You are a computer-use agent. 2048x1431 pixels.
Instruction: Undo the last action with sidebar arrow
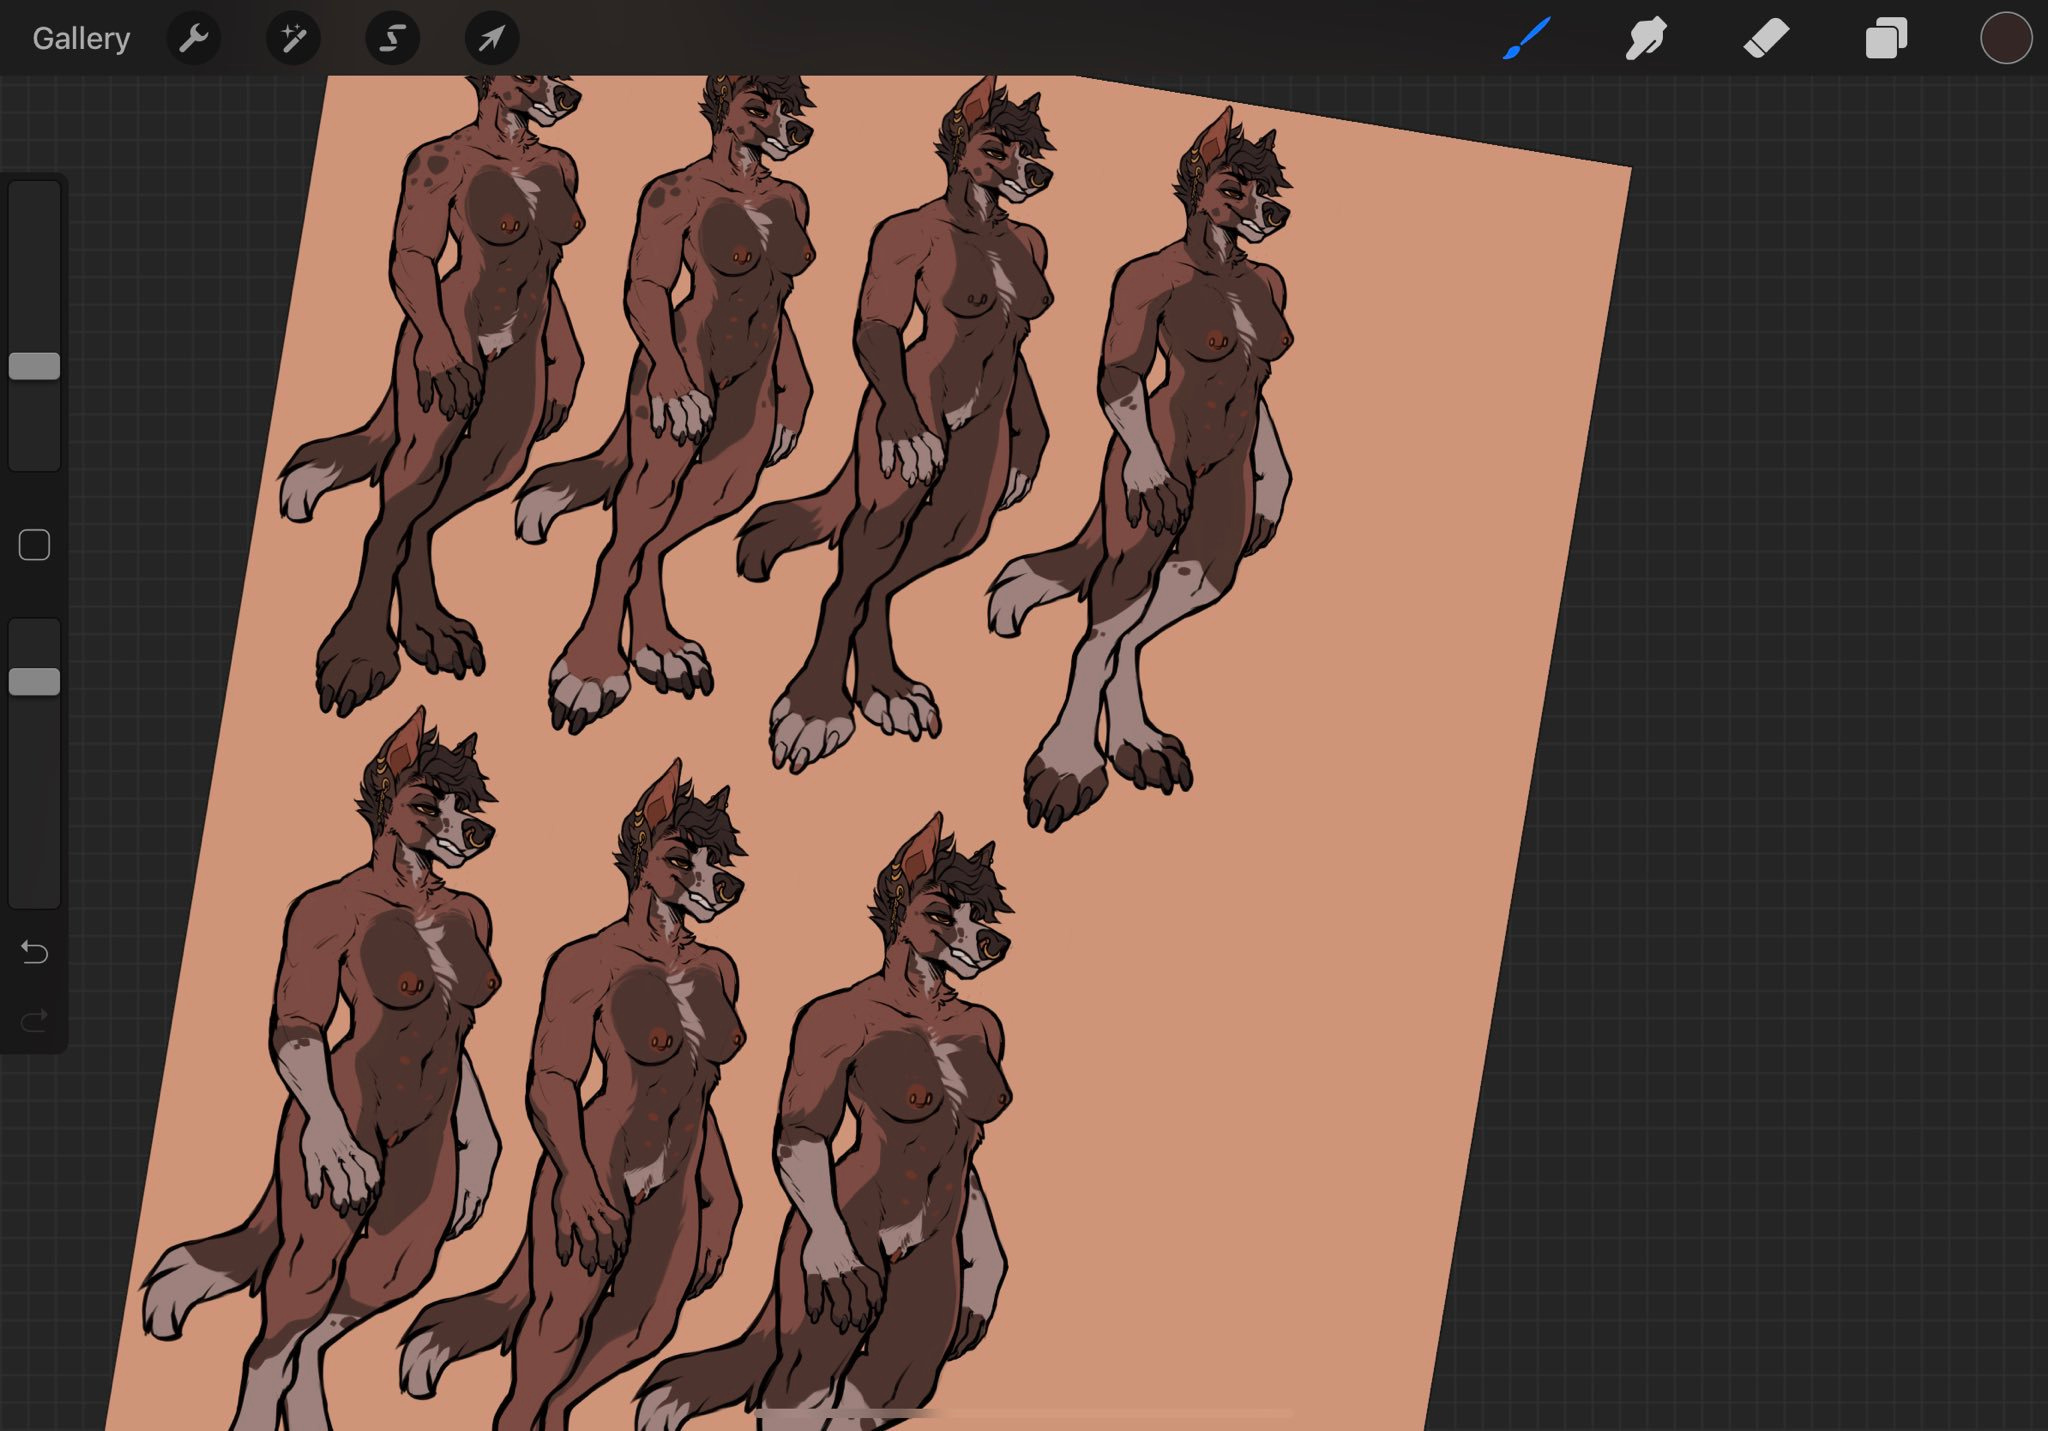pyautogui.click(x=35, y=952)
